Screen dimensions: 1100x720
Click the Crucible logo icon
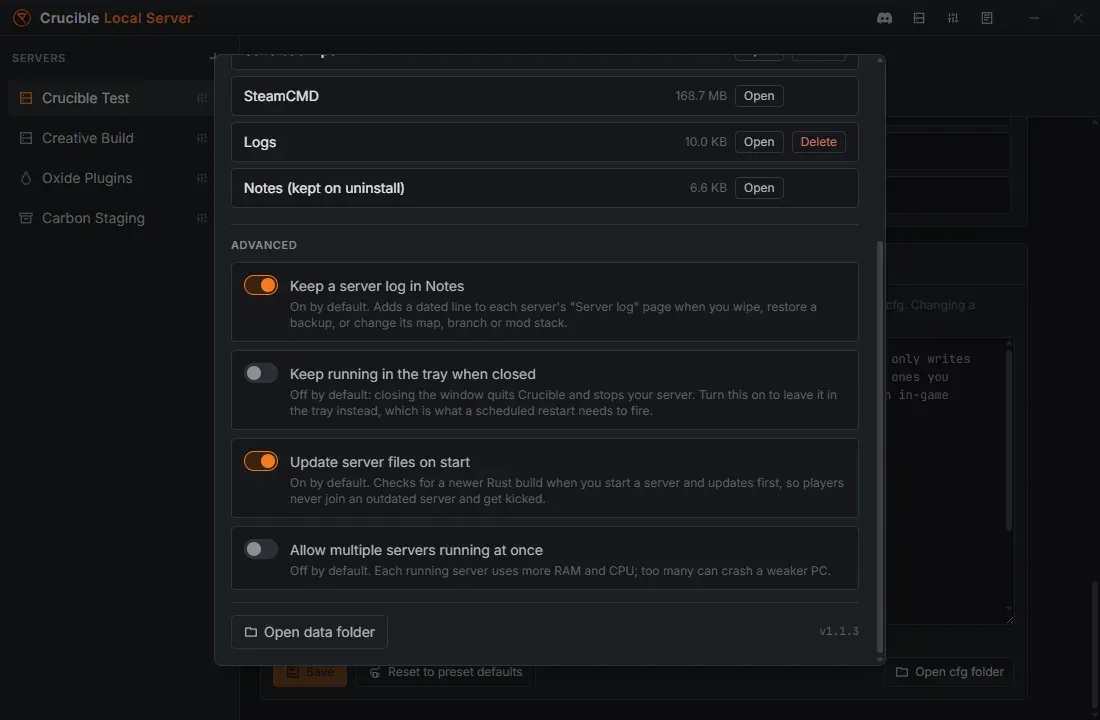pyautogui.click(x=22, y=18)
